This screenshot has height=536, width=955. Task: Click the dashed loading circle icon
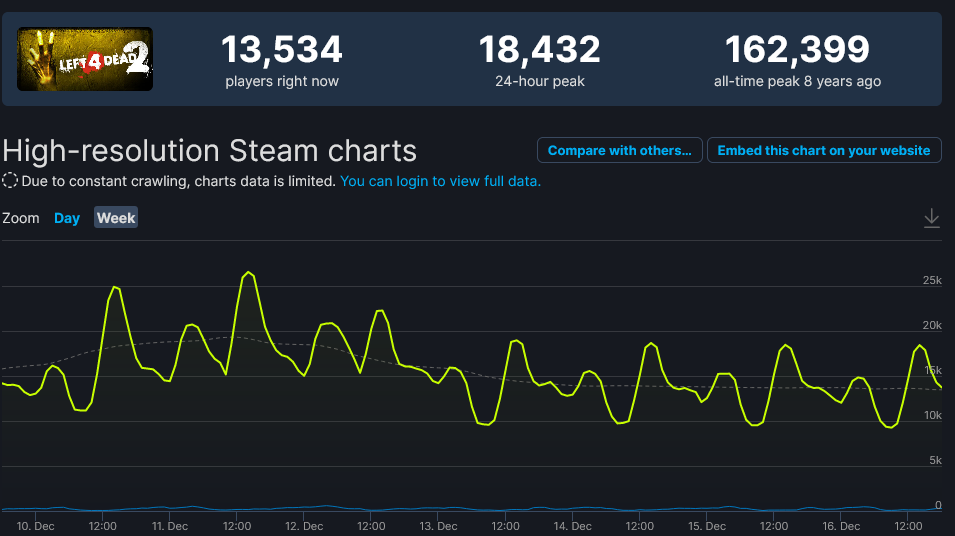tap(10, 180)
